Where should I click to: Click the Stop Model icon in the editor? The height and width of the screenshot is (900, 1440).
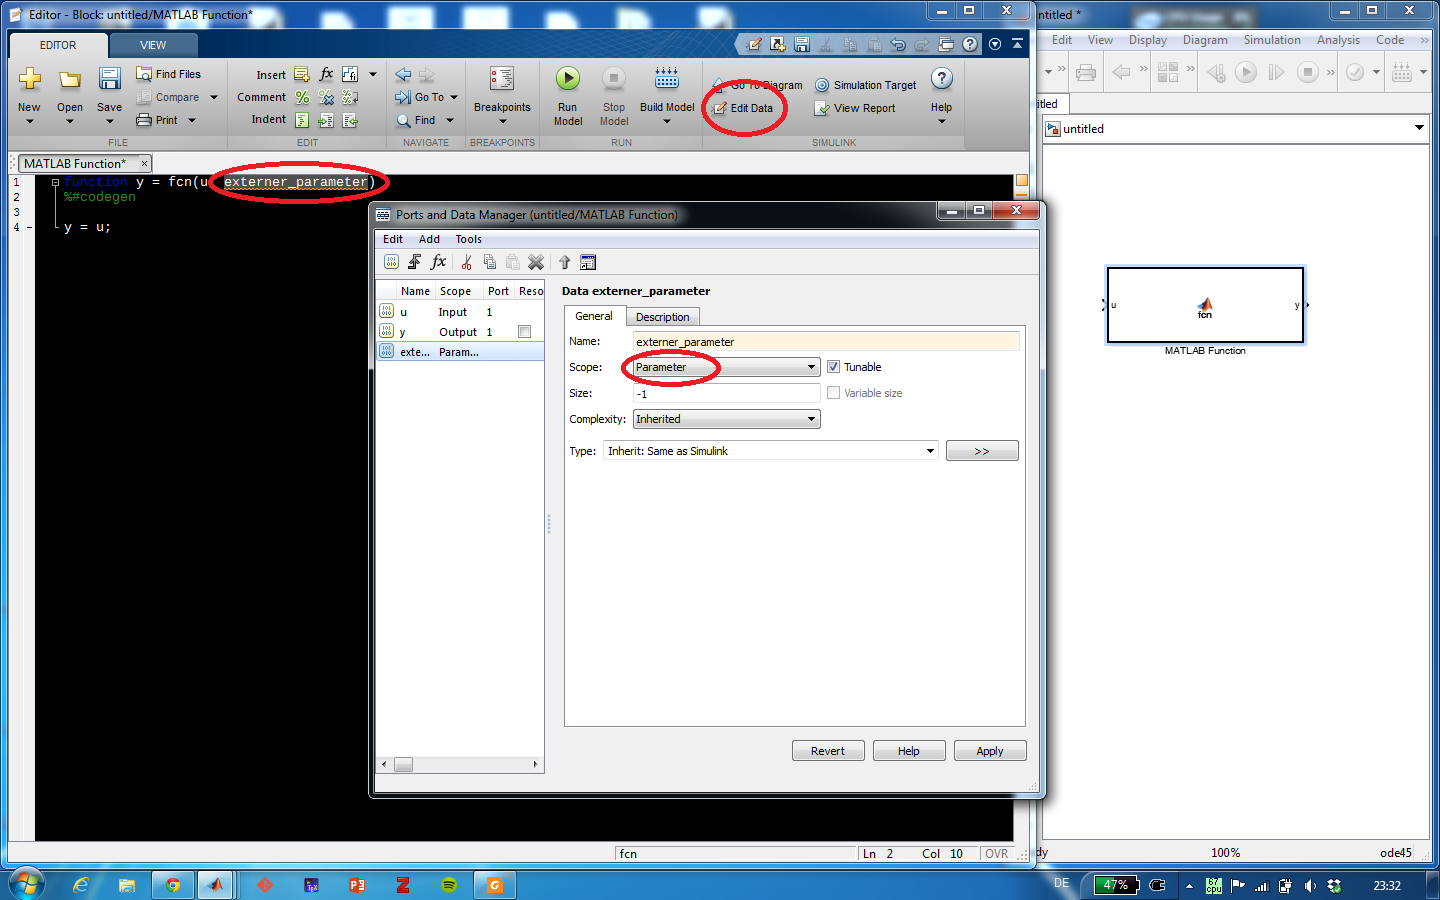pos(614,79)
